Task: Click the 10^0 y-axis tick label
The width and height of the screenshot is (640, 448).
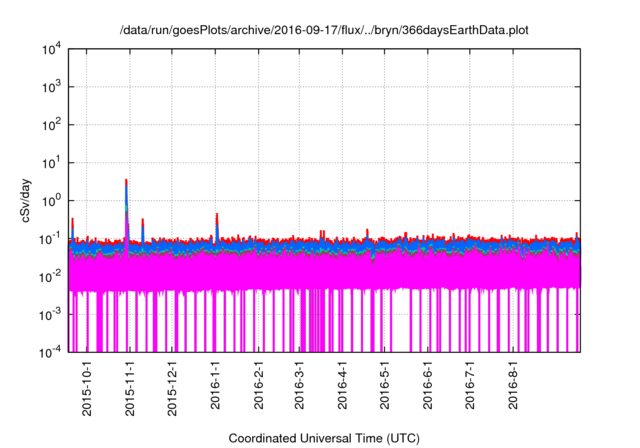Action: point(49,201)
